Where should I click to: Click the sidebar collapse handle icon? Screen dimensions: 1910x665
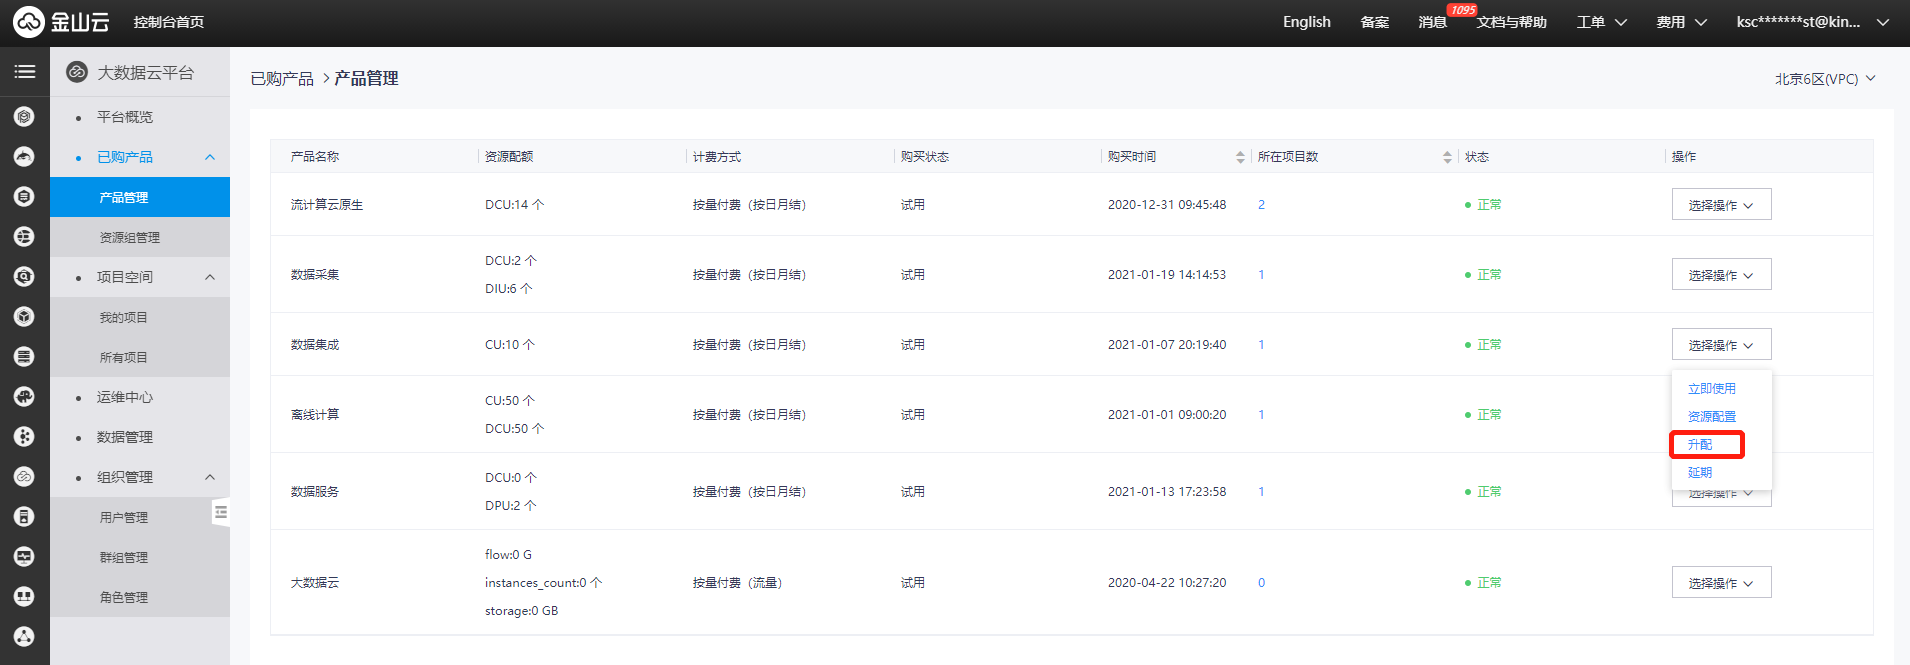pyautogui.click(x=221, y=513)
